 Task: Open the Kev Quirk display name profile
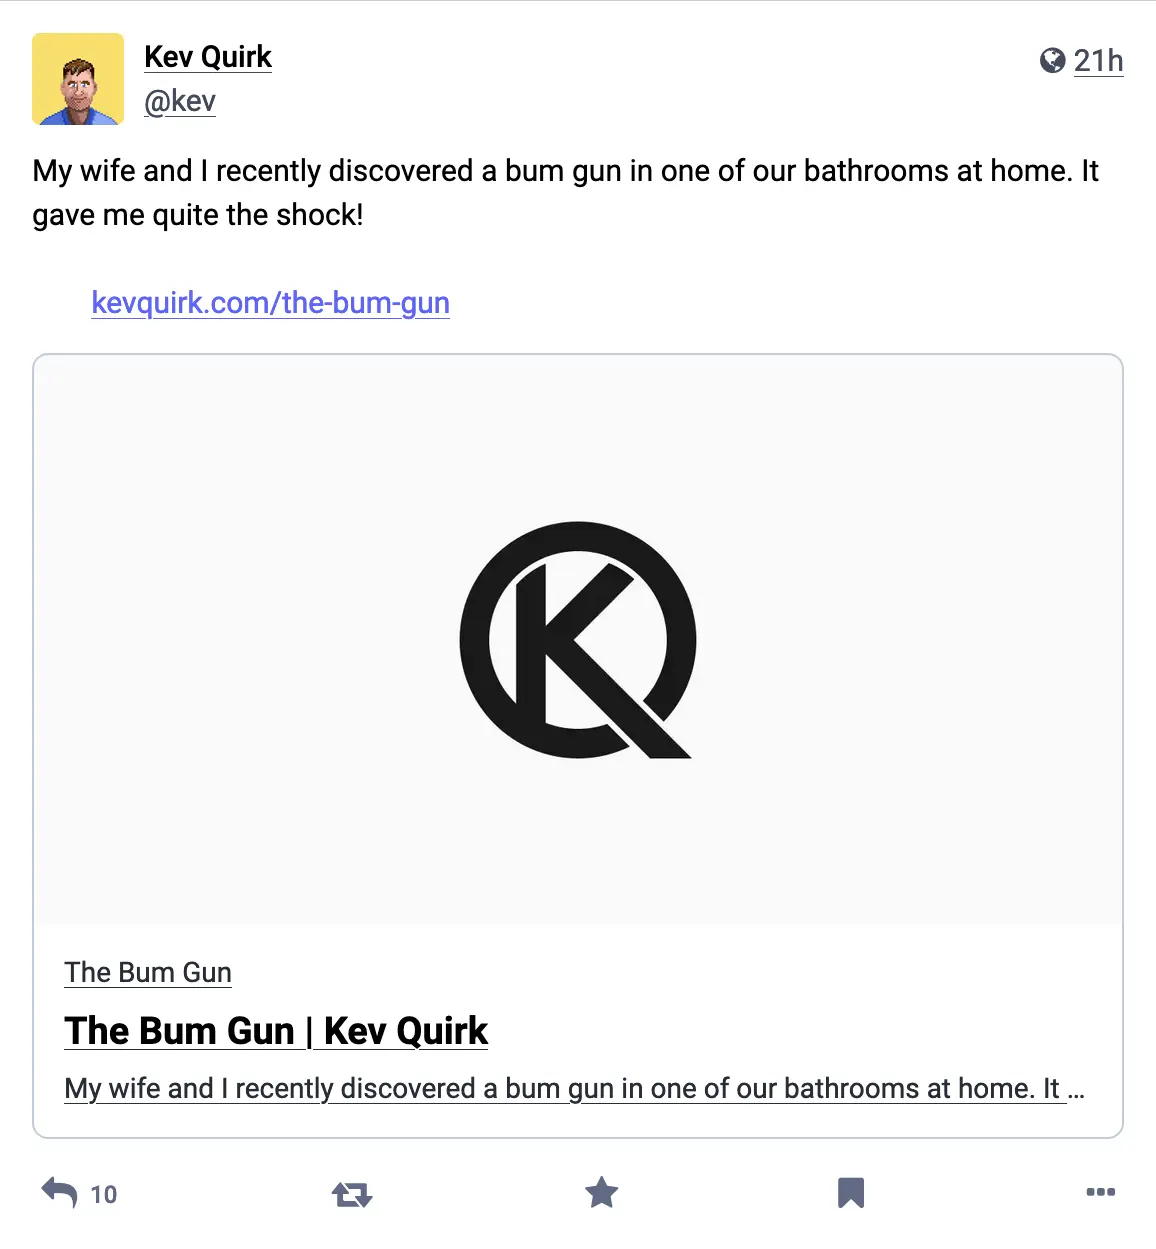[208, 57]
